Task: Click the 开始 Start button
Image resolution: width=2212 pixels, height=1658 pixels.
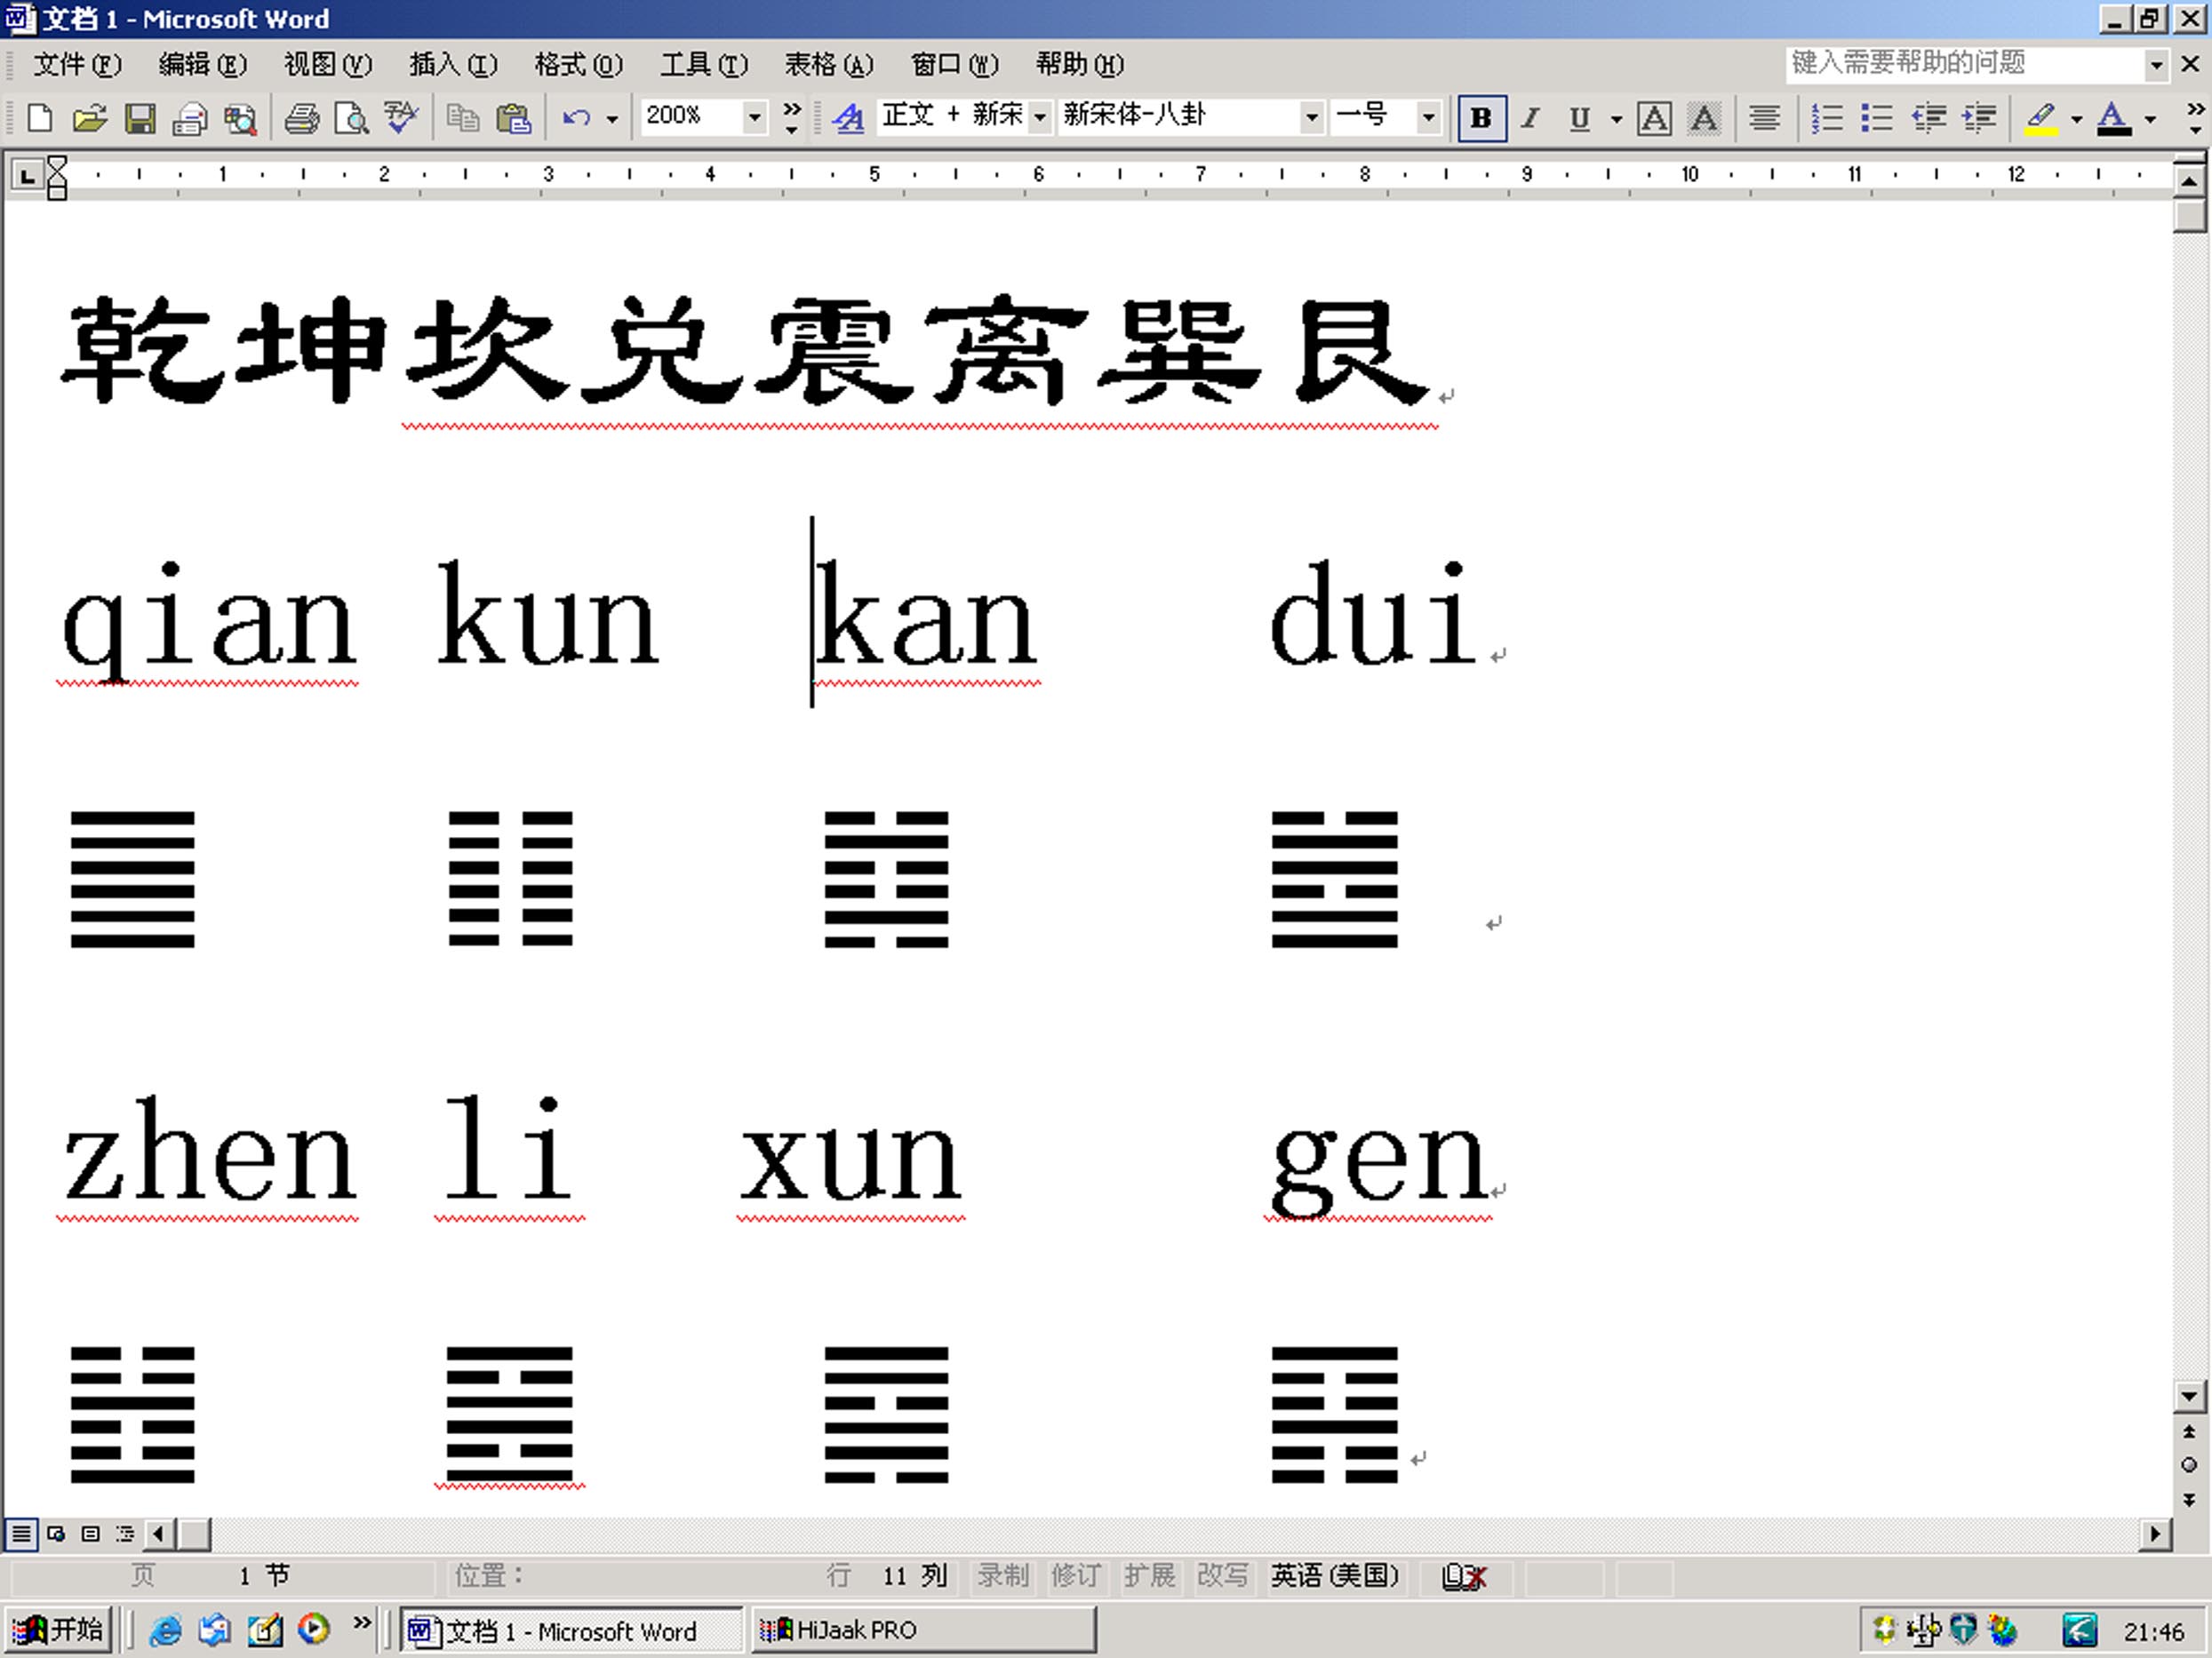Action: pyautogui.click(x=56, y=1630)
